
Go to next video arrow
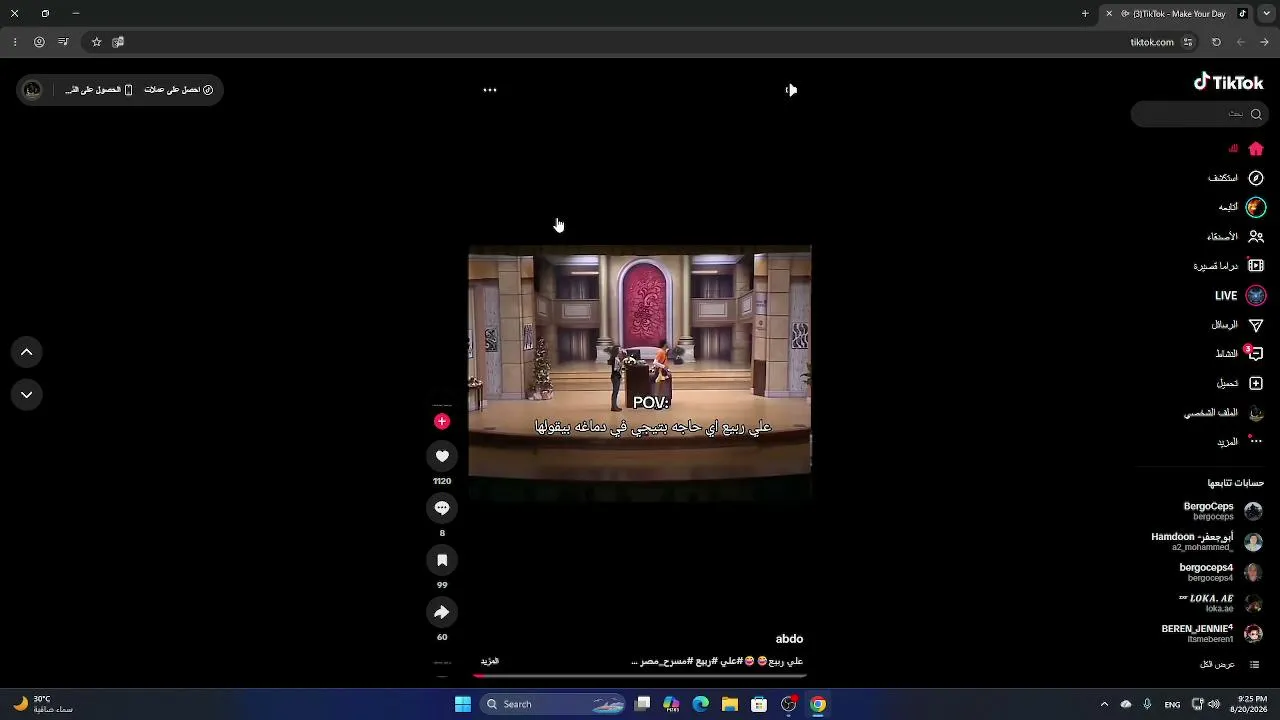[x=27, y=395]
